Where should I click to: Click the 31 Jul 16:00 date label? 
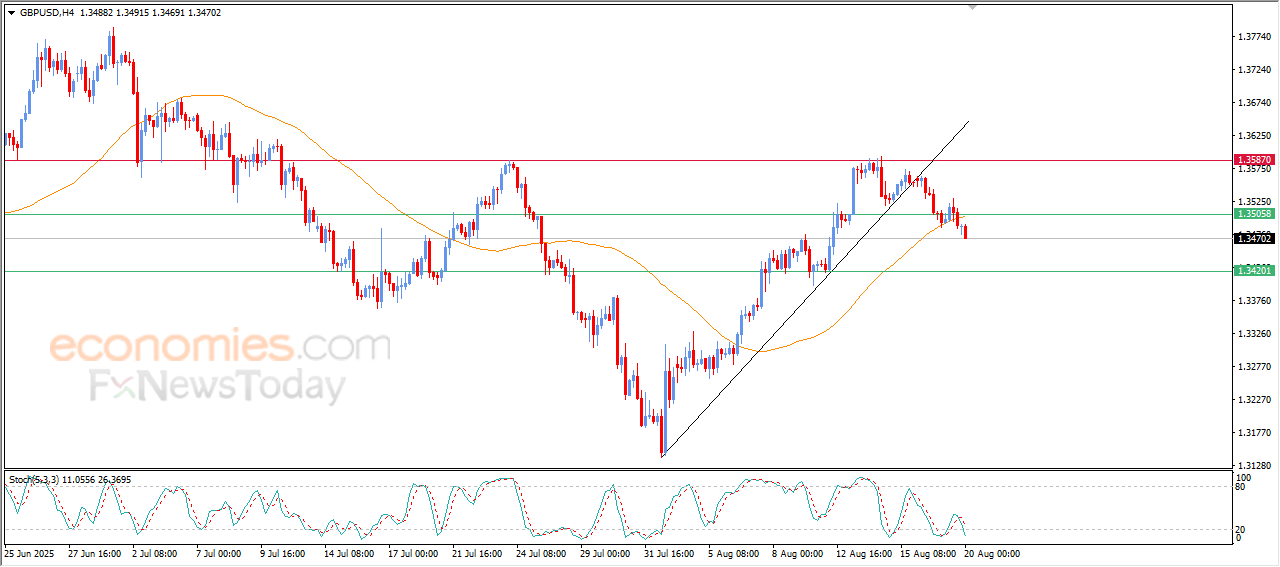670,553
